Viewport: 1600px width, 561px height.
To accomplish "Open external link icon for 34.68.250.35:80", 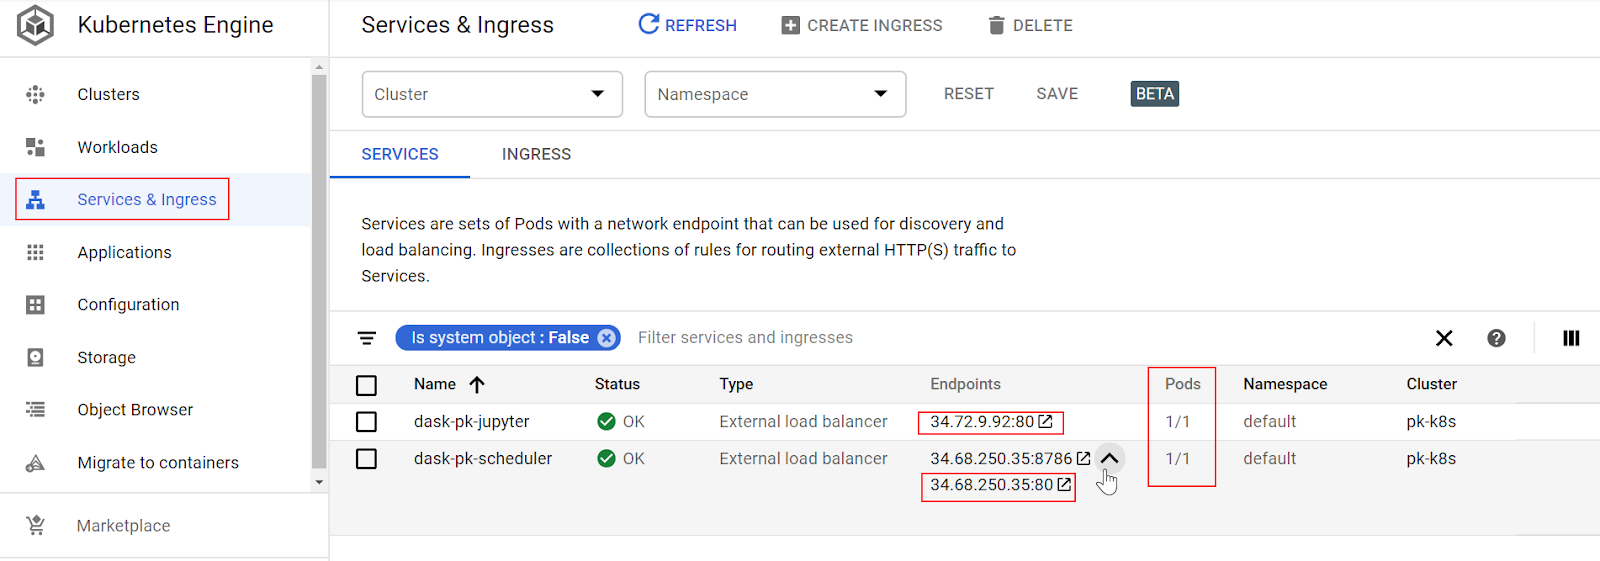I will tap(1064, 484).
